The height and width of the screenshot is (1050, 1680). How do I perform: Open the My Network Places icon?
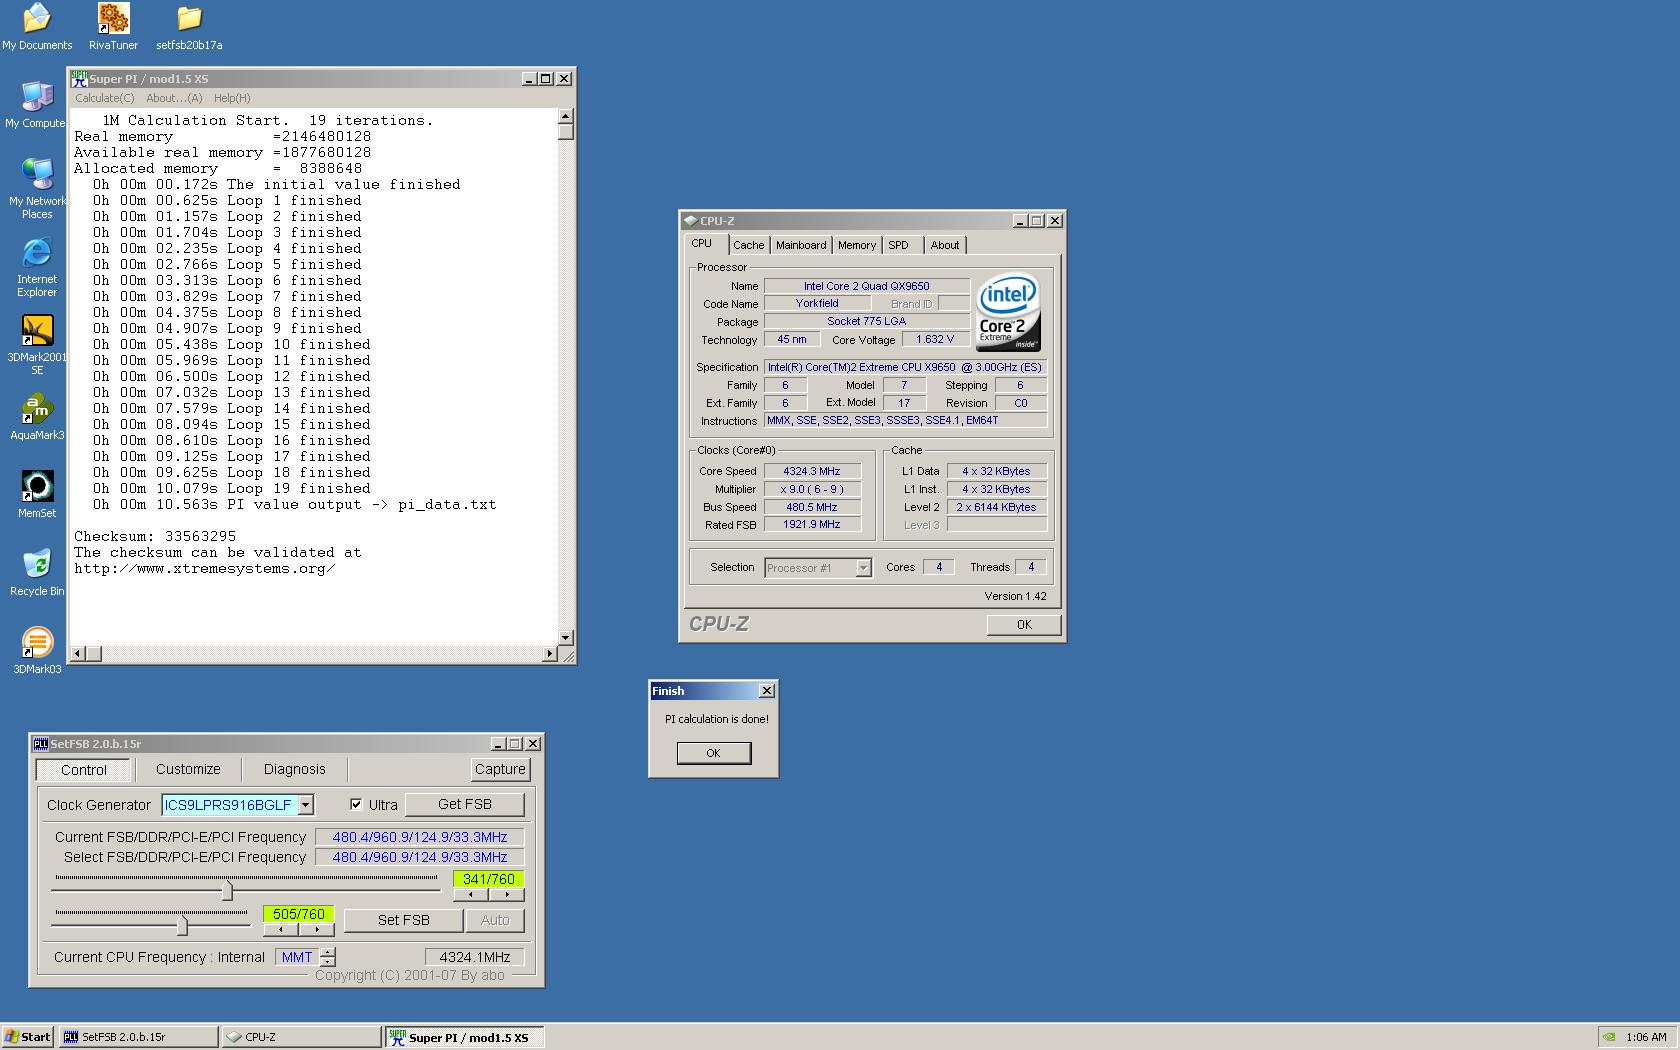pos(37,189)
